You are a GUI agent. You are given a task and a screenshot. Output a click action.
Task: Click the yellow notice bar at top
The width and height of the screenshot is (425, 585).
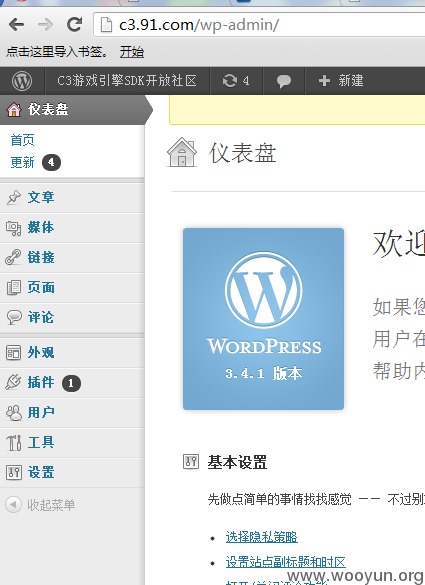point(297,110)
